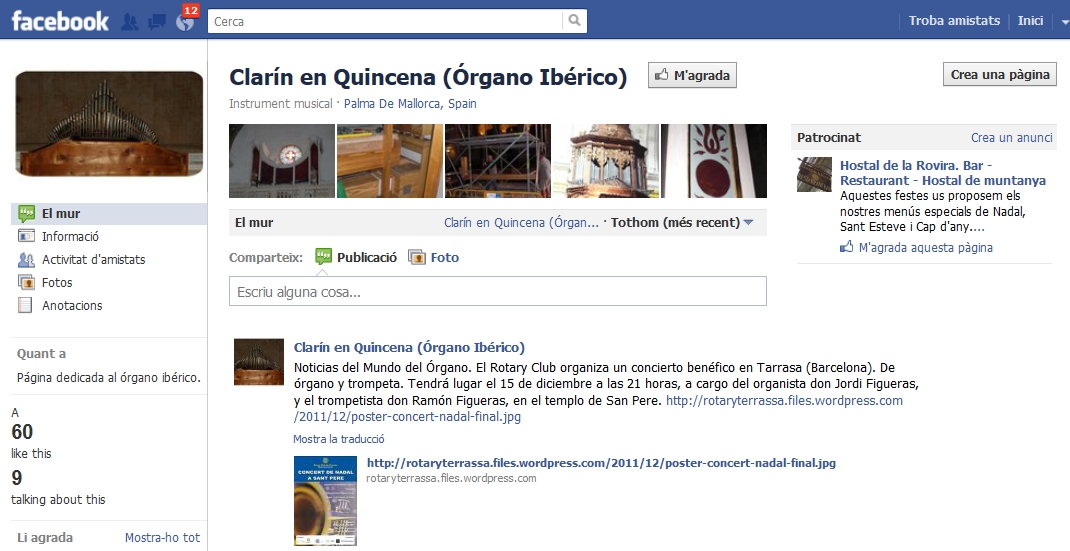1070x551 pixels.
Task: Select El mur in sidebar
Action: point(61,213)
